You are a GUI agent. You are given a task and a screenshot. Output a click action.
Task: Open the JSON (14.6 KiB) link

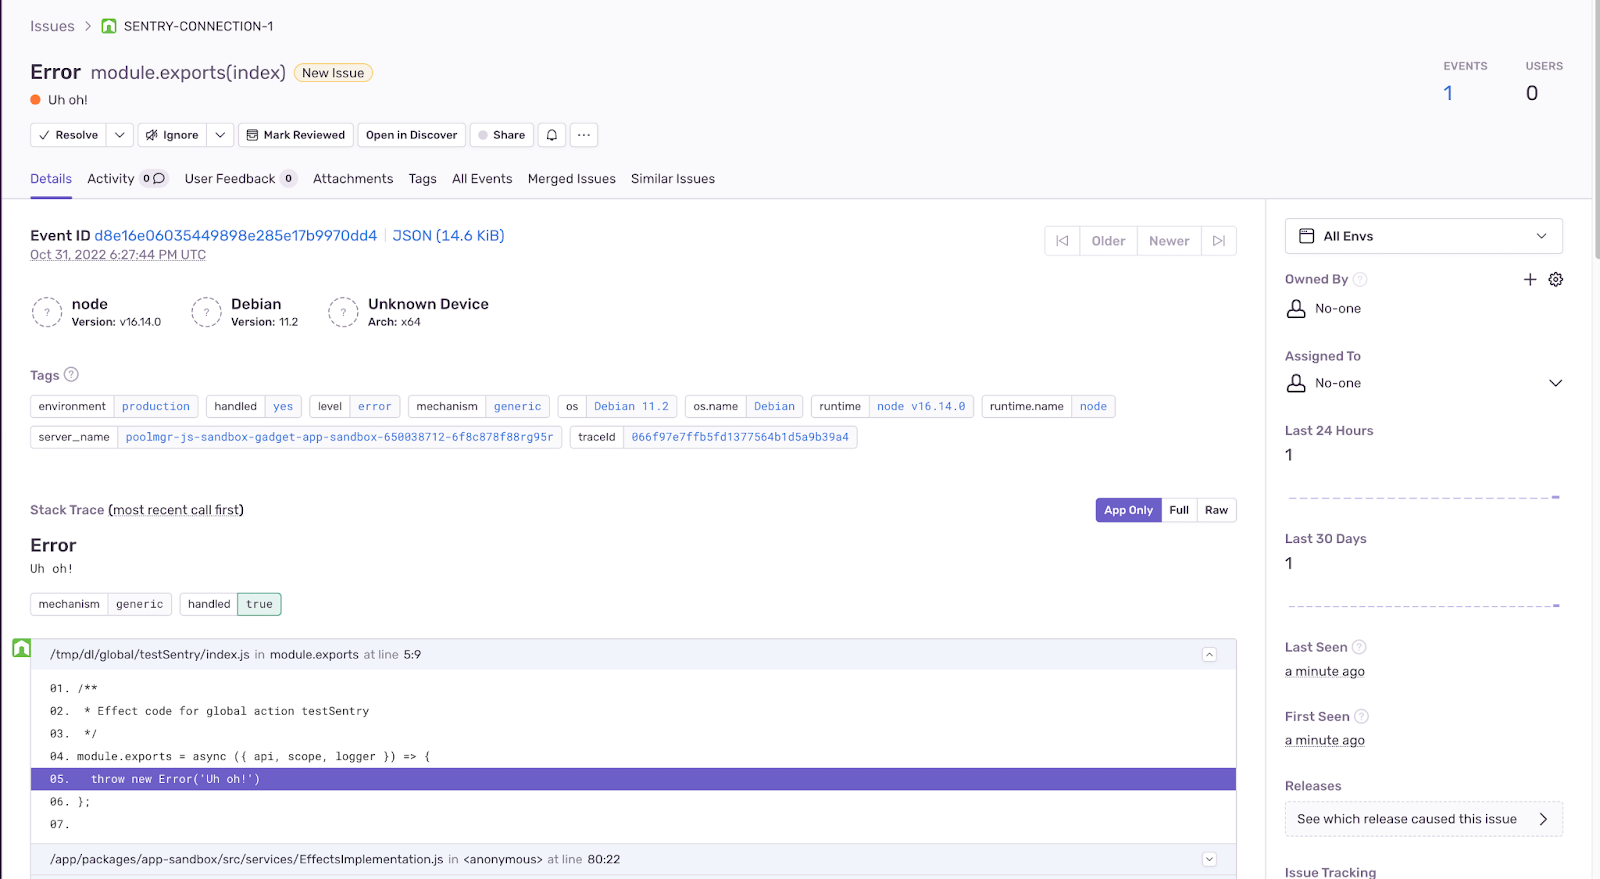point(448,236)
